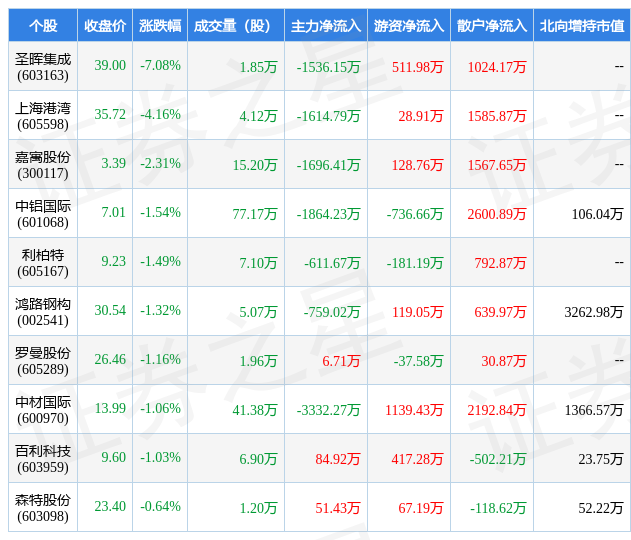Click the -4.16% change value
The height and width of the screenshot is (540, 631).
click(160, 114)
